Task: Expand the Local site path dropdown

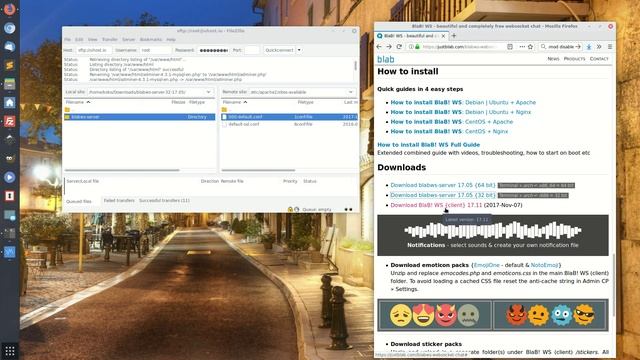Action: pyautogui.click(x=209, y=92)
